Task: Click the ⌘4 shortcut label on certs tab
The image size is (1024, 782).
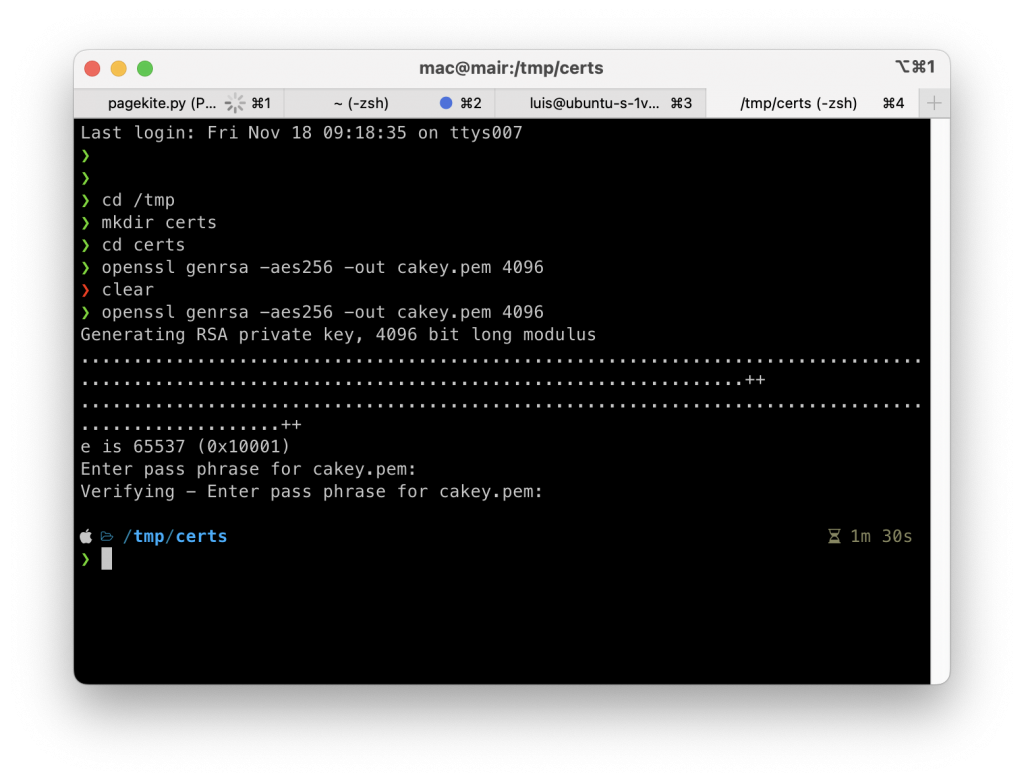Action: coord(893,103)
